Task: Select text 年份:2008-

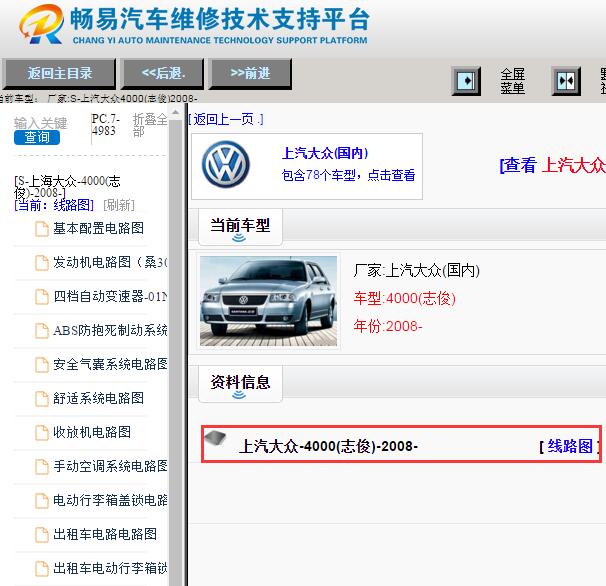Action: coord(388,326)
